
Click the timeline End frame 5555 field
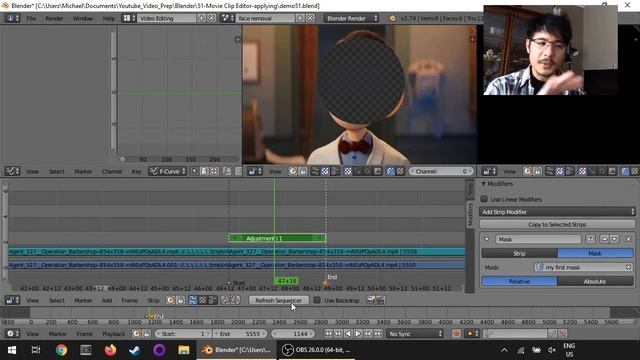tap(240, 334)
